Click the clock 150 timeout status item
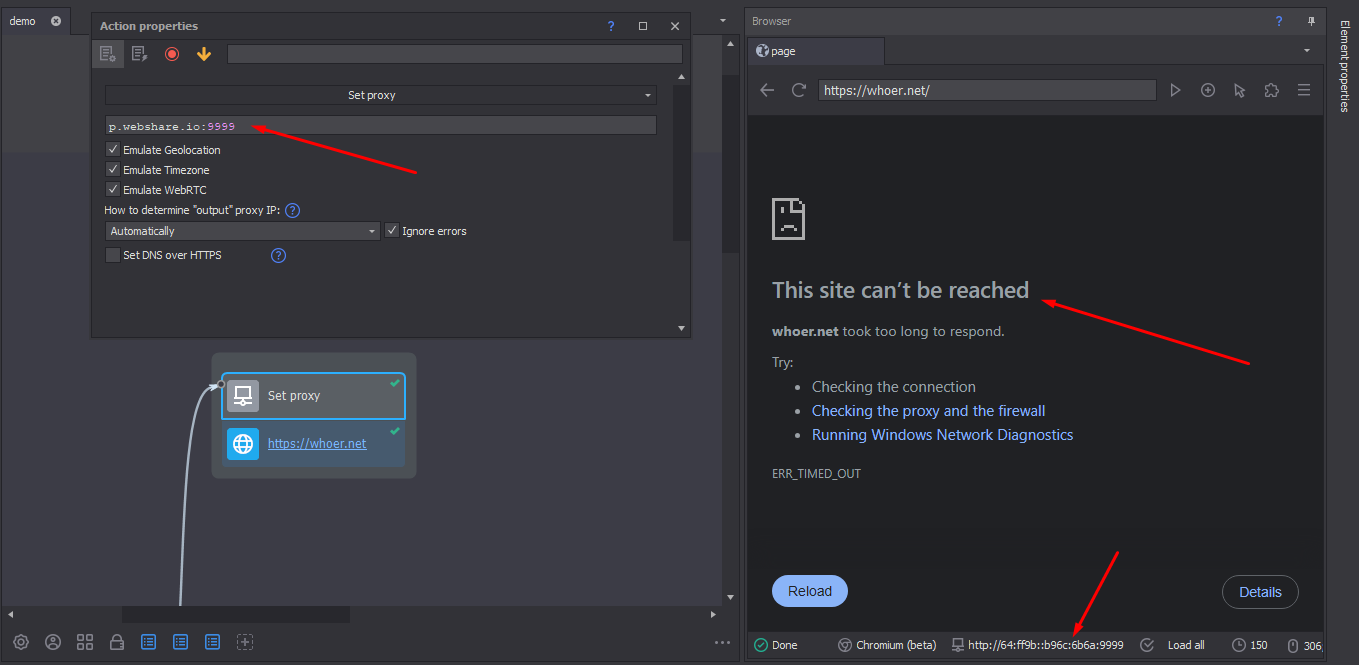 coord(1250,645)
